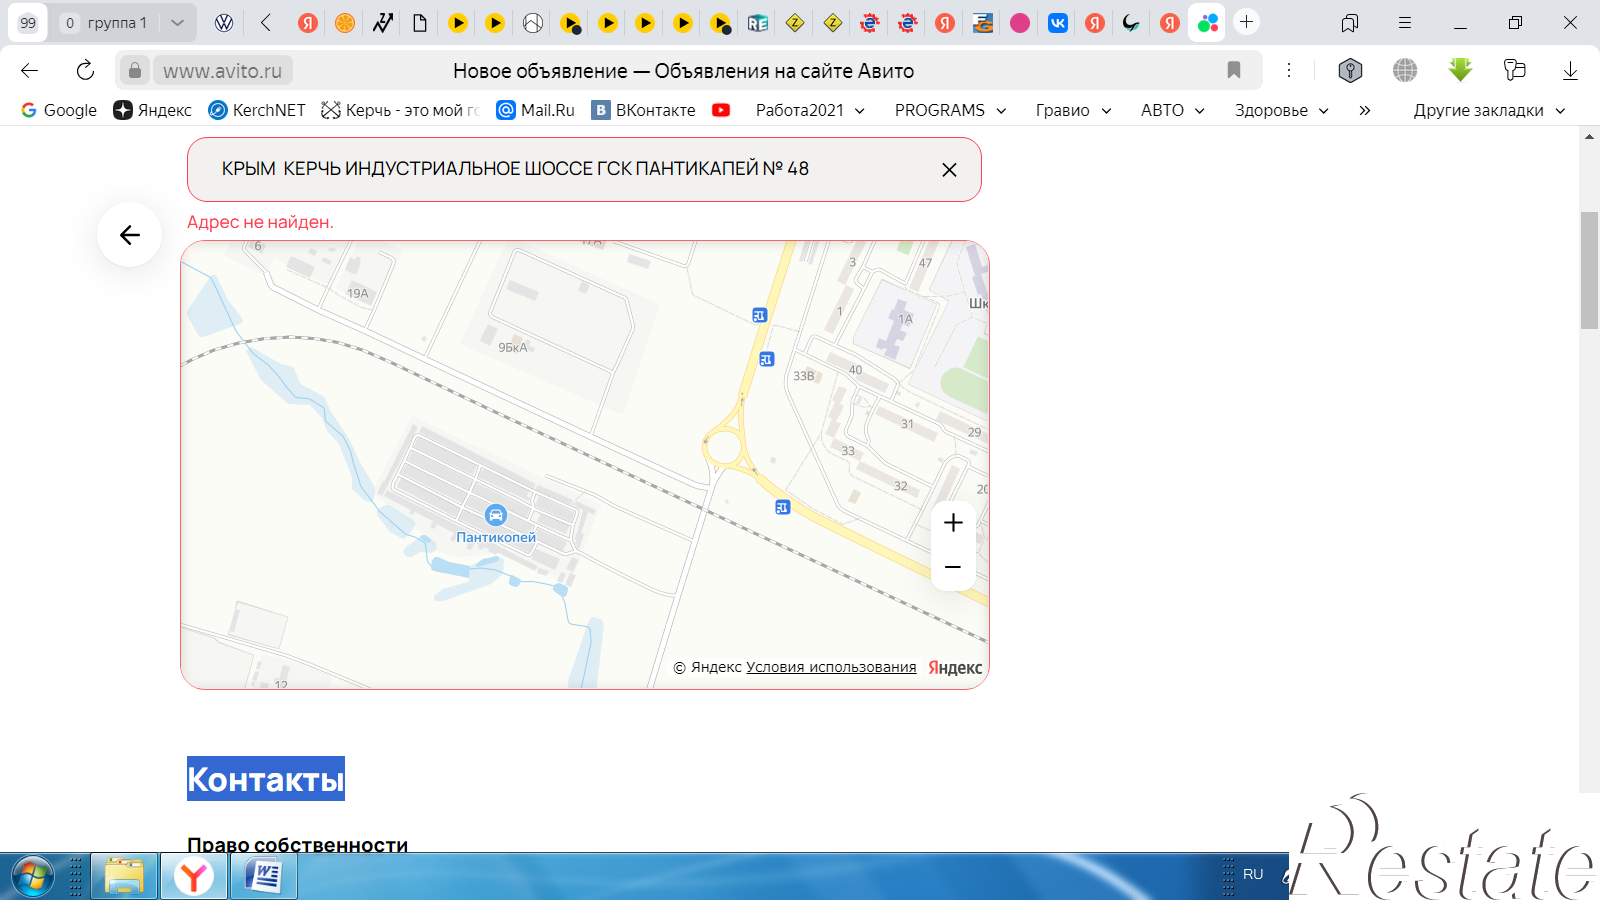The height and width of the screenshot is (900, 1600).
Task: Open Microsoft Word from the taskbar
Action: (264, 877)
